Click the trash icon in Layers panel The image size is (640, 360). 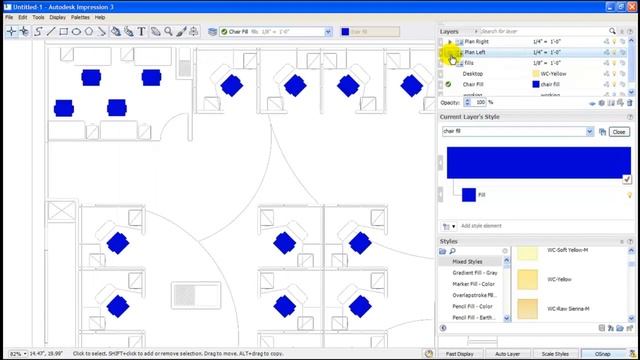click(629, 103)
